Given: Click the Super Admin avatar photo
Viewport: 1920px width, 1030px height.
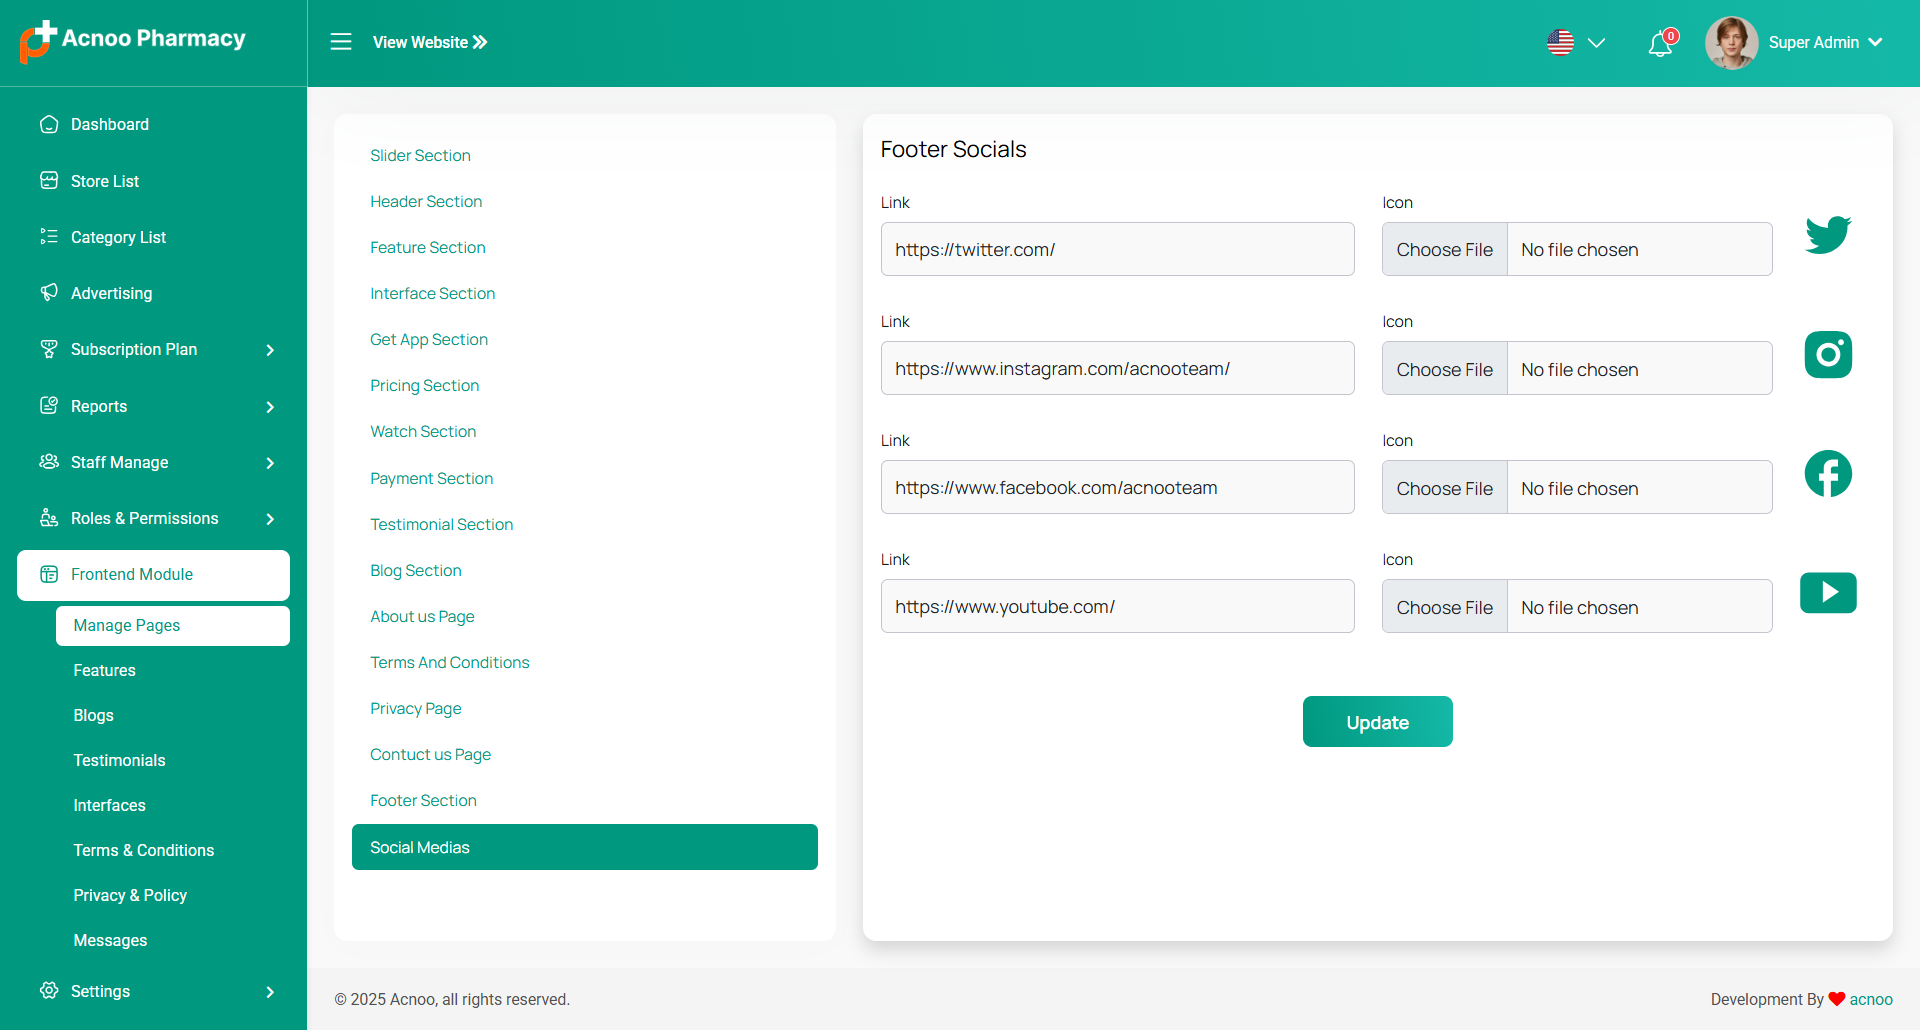Looking at the screenshot, I should 1731,43.
